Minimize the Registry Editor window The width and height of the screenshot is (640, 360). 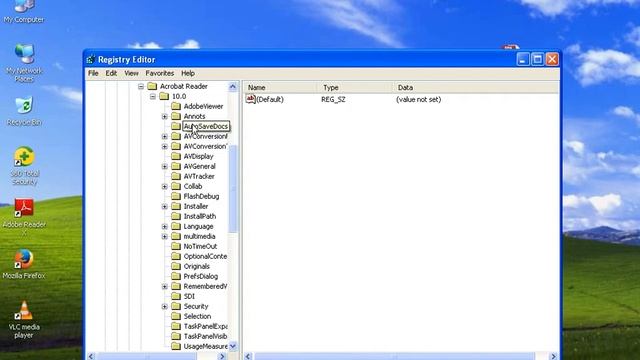click(x=523, y=60)
